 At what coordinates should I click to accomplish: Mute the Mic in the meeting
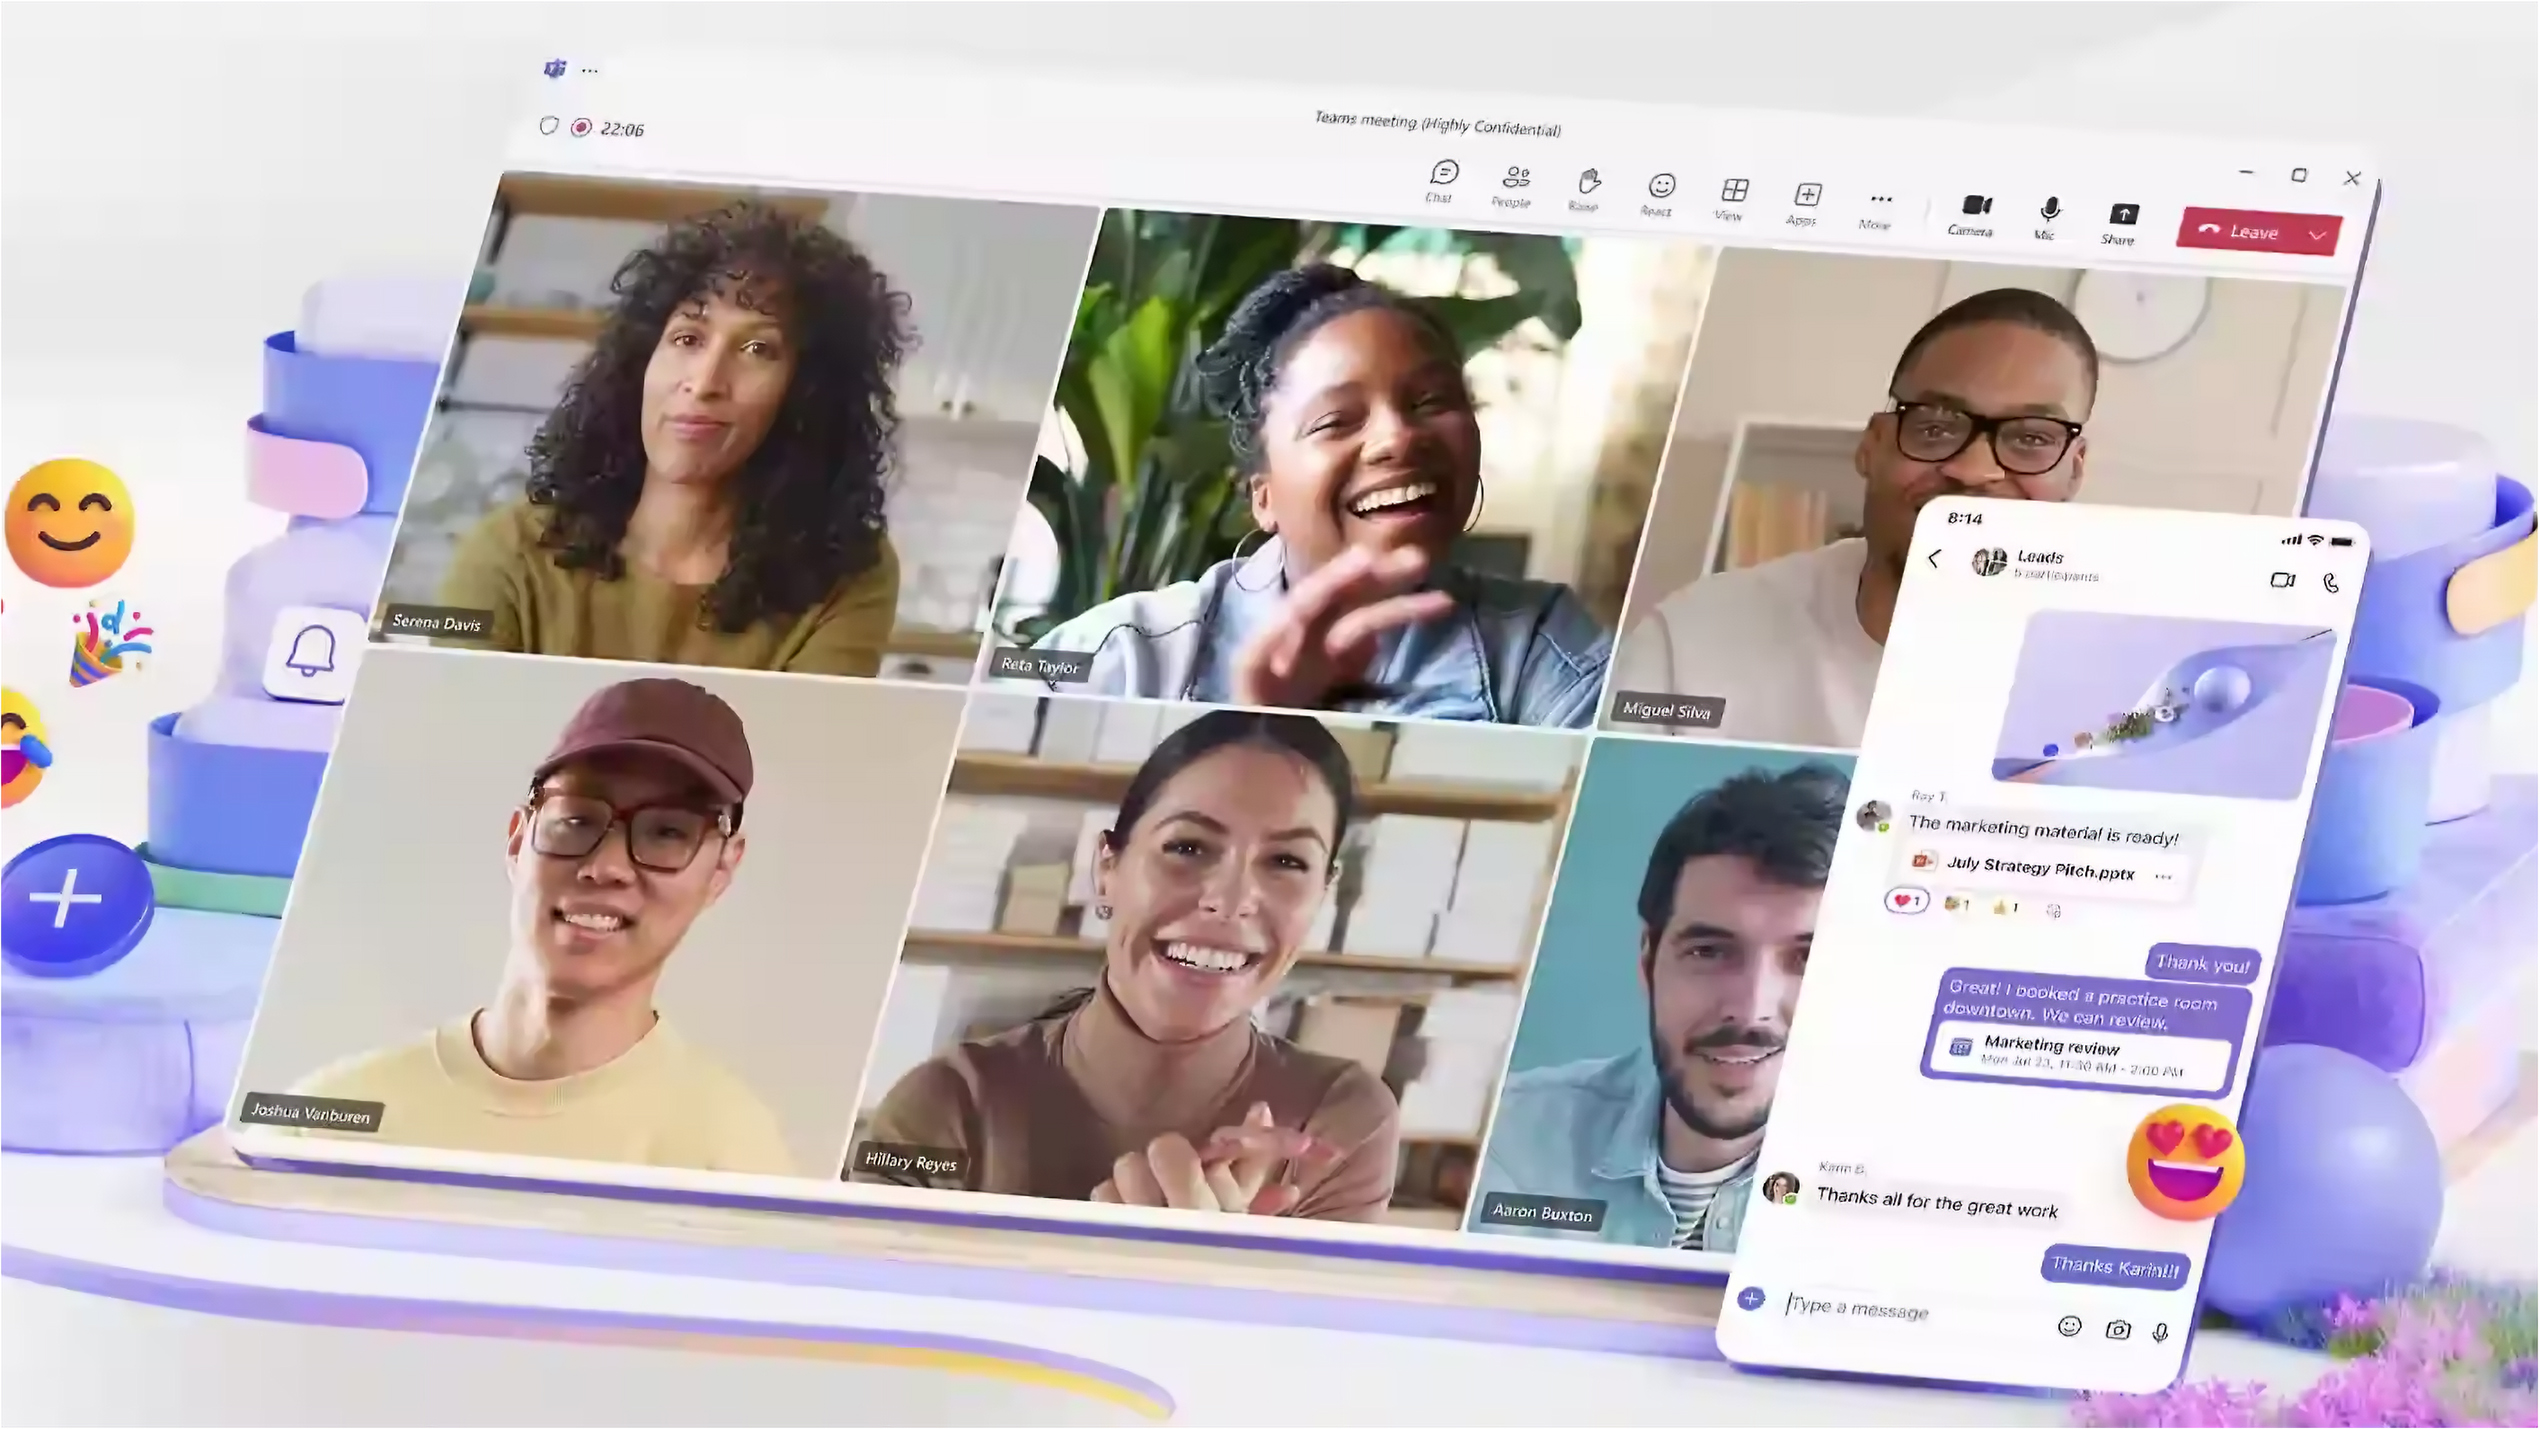(x=2048, y=218)
